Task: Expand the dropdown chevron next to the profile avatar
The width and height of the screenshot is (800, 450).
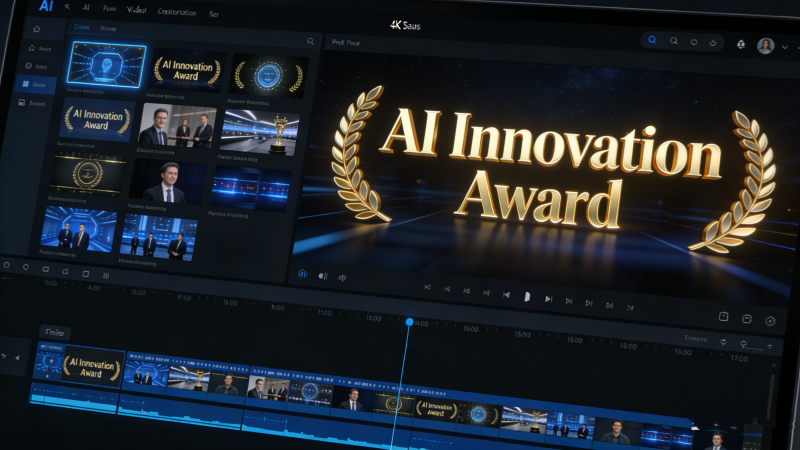Action: pos(785,46)
